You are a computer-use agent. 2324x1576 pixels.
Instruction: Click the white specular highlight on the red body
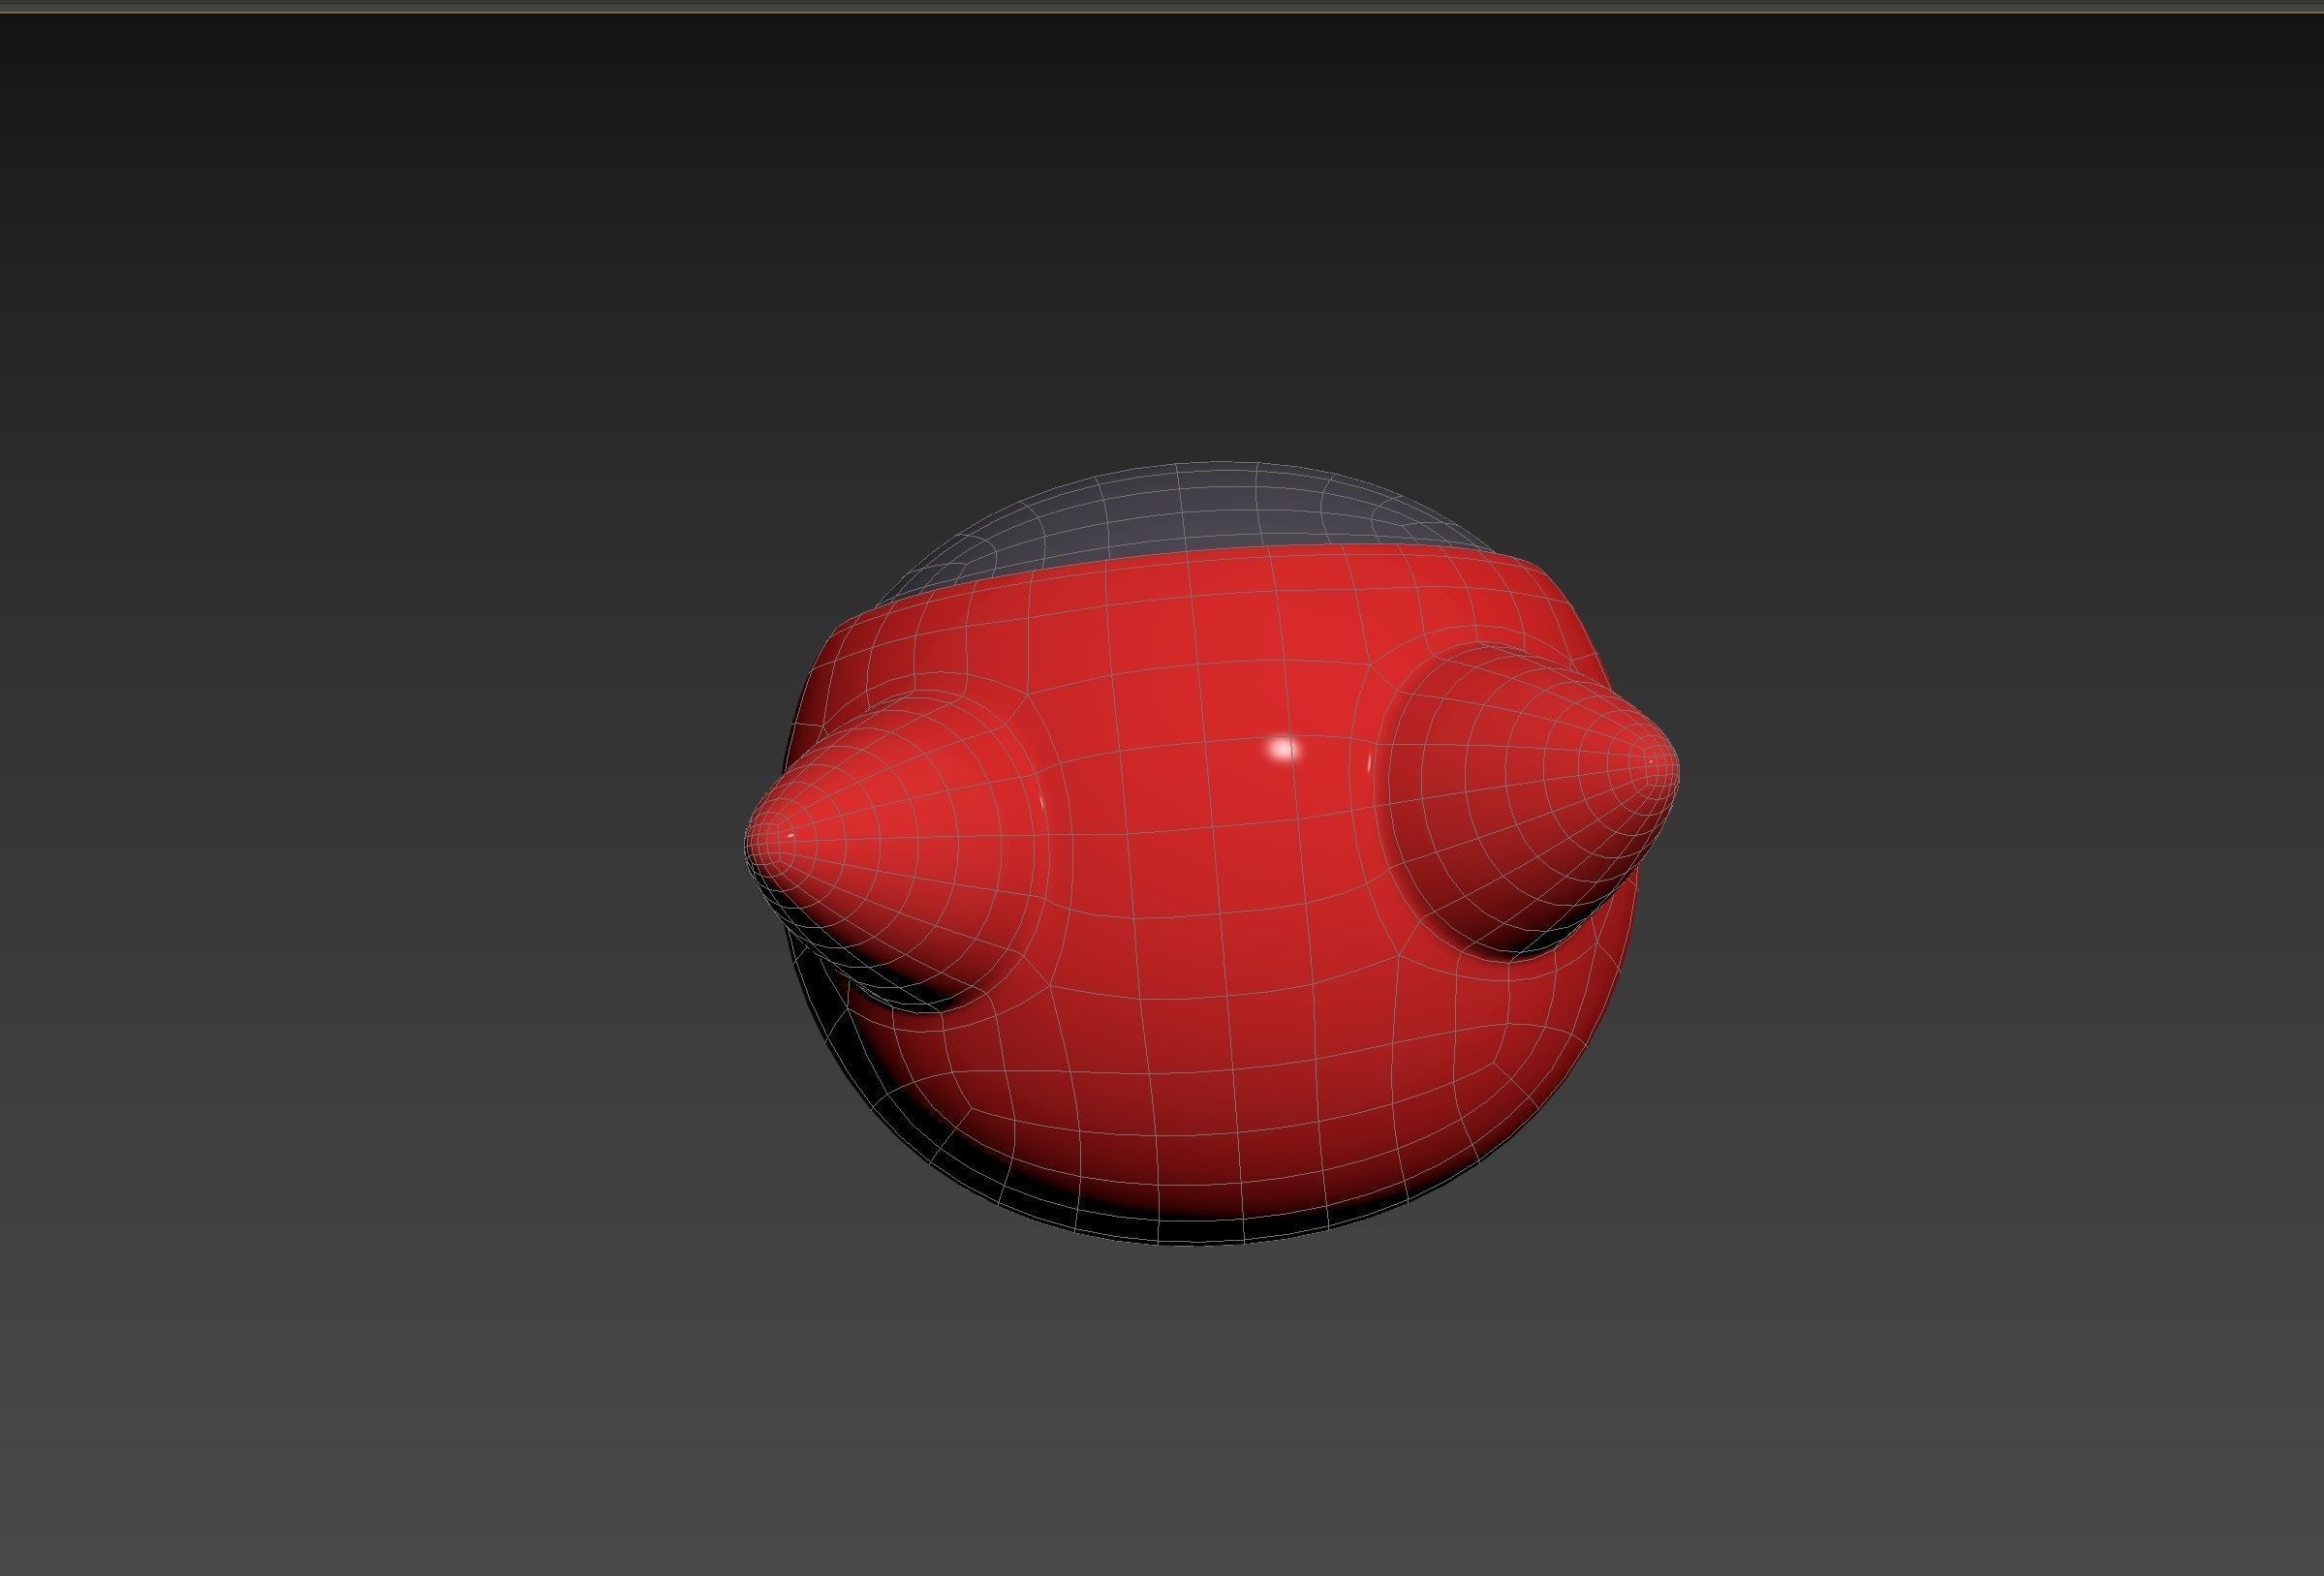1284,748
